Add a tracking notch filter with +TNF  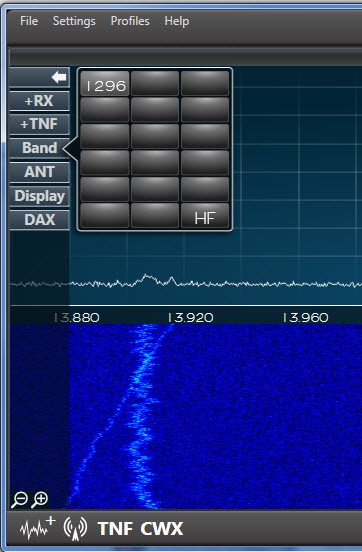39,124
